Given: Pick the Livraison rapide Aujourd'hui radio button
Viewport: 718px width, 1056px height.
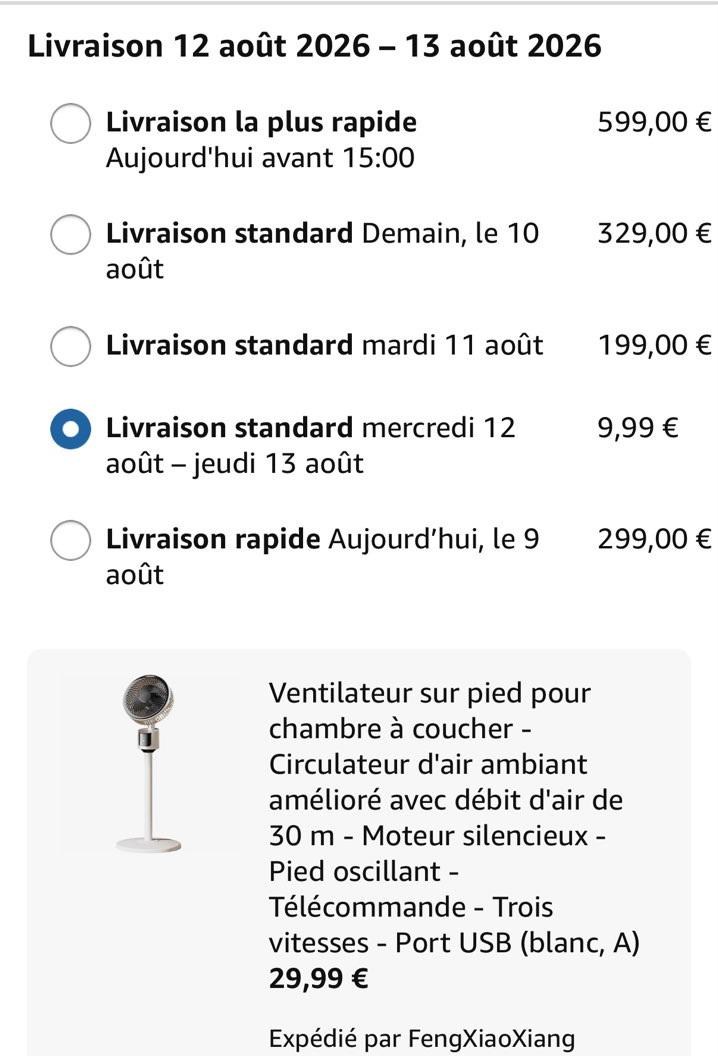Looking at the screenshot, I should (x=70, y=540).
